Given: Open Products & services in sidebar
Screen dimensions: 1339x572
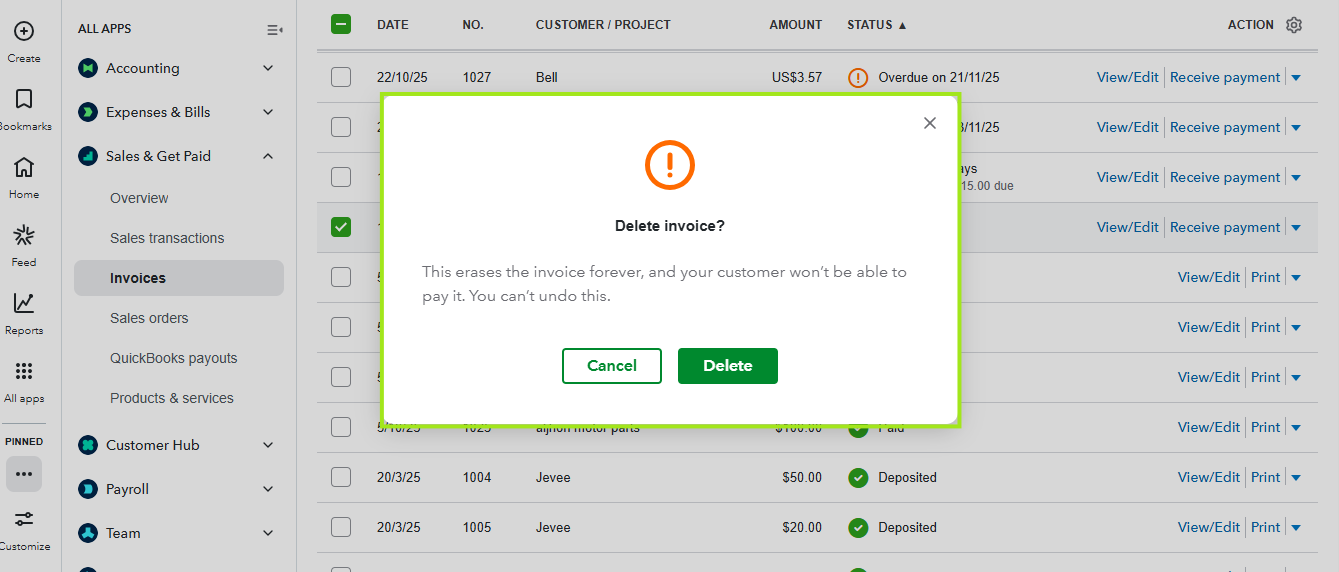Looking at the screenshot, I should point(172,398).
